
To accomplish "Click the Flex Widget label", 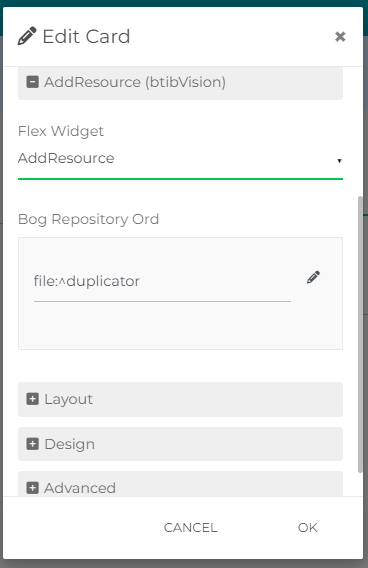I will coord(61,131).
